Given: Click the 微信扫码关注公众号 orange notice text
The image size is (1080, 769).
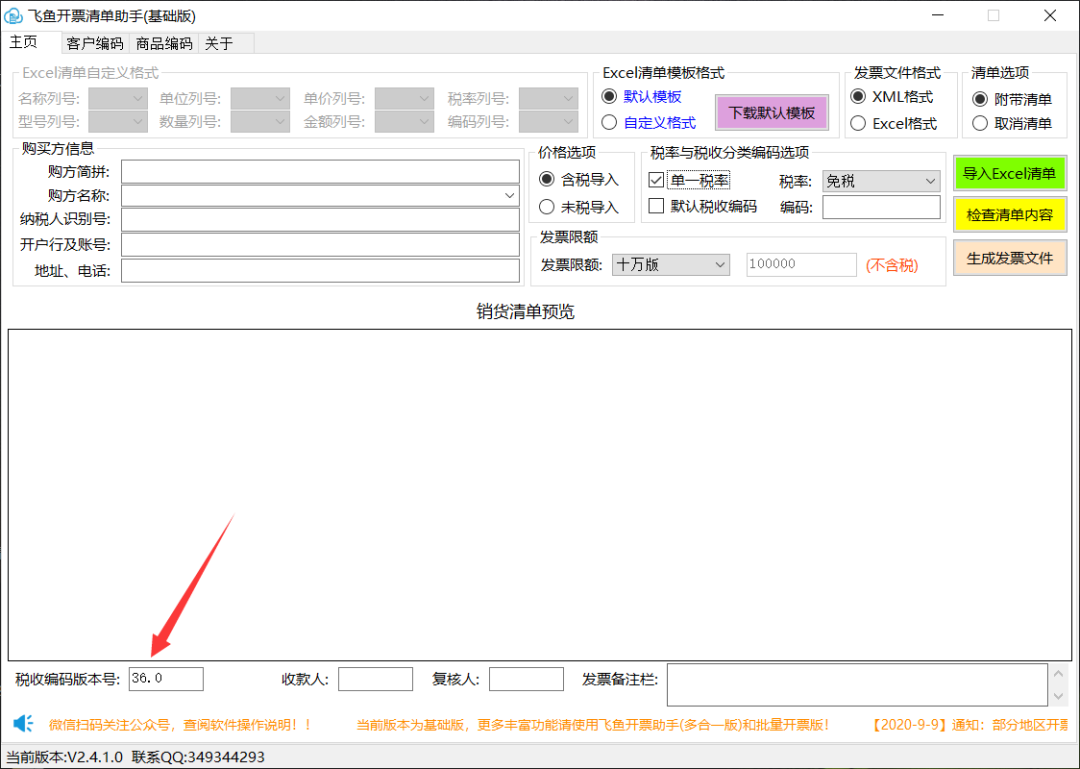Looking at the screenshot, I should coord(180,725).
